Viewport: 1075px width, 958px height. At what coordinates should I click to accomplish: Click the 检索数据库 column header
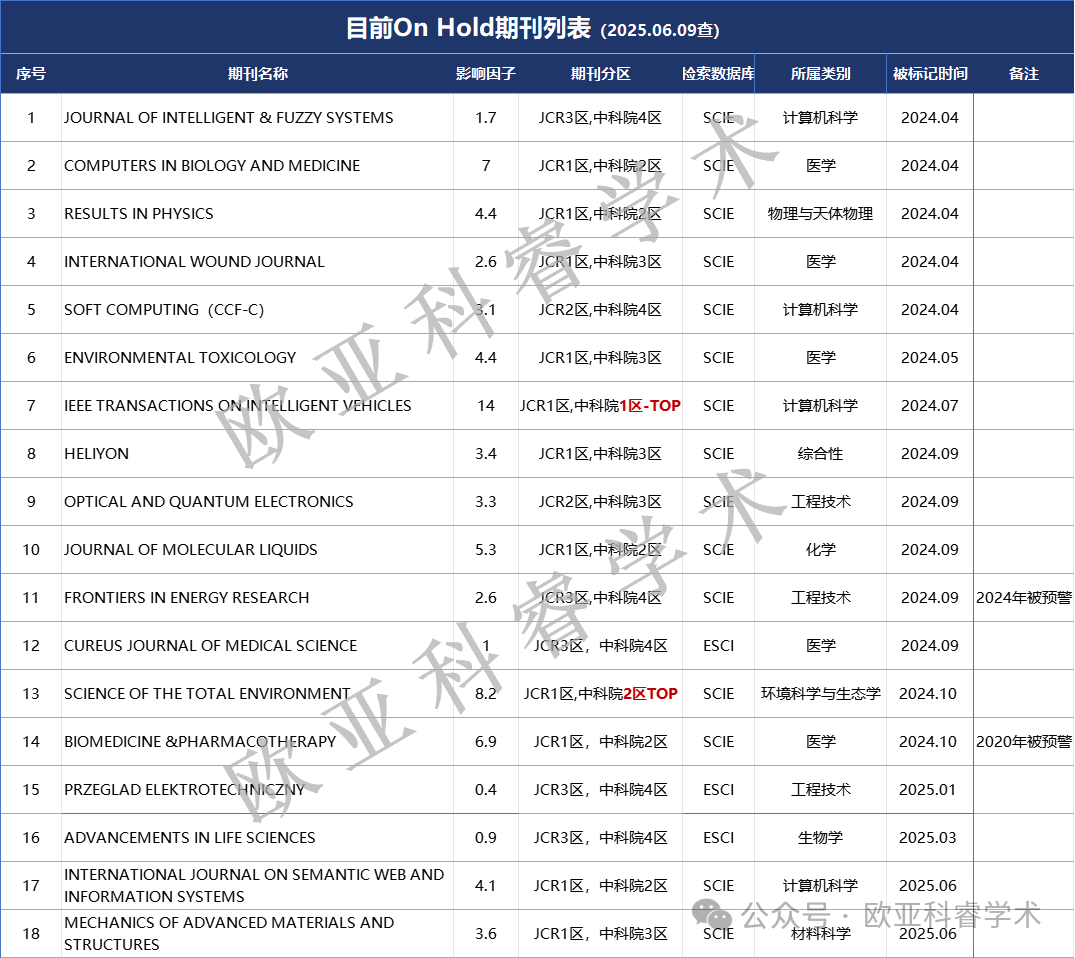point(717,73)
